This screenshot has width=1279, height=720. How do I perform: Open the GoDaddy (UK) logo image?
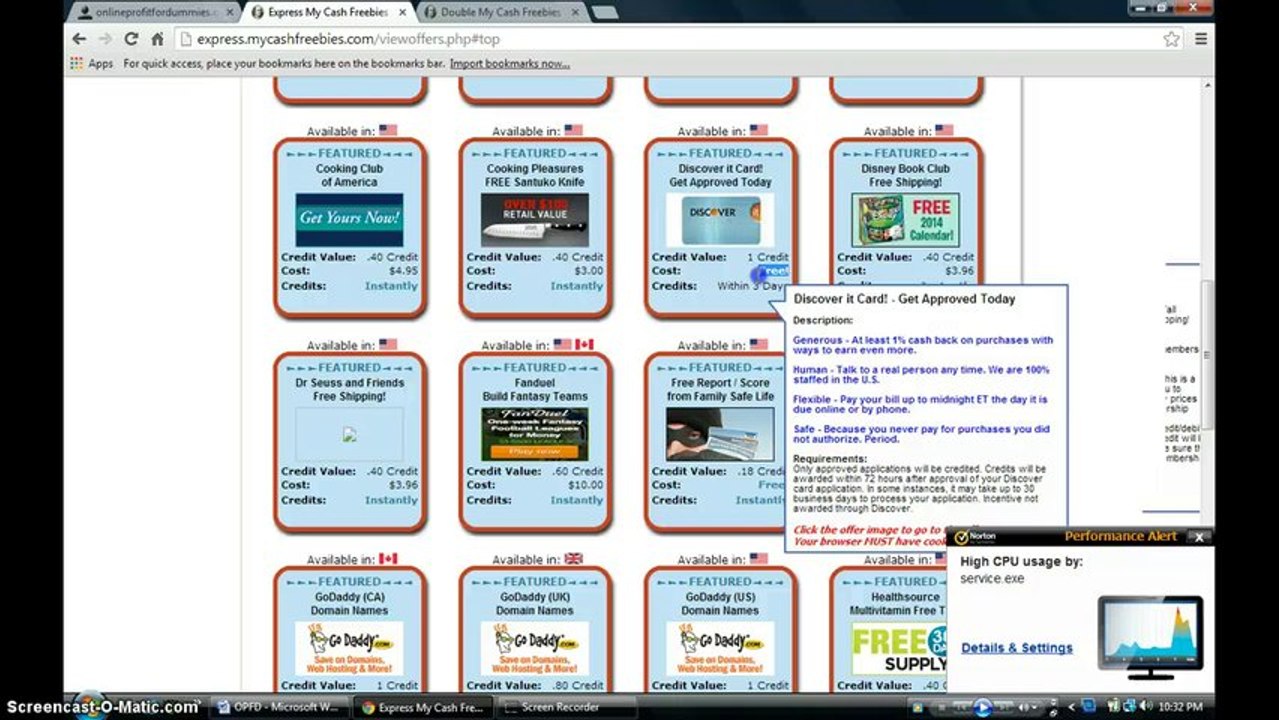tap(534, 648)
